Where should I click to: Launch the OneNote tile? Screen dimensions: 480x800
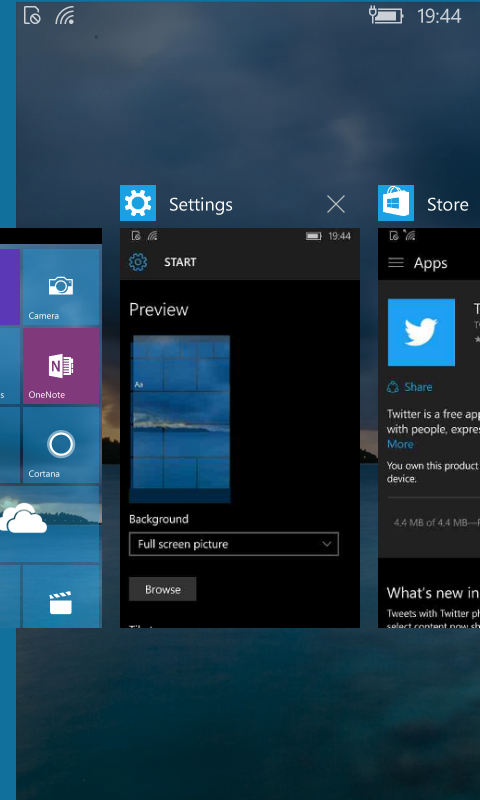(61, 366)
